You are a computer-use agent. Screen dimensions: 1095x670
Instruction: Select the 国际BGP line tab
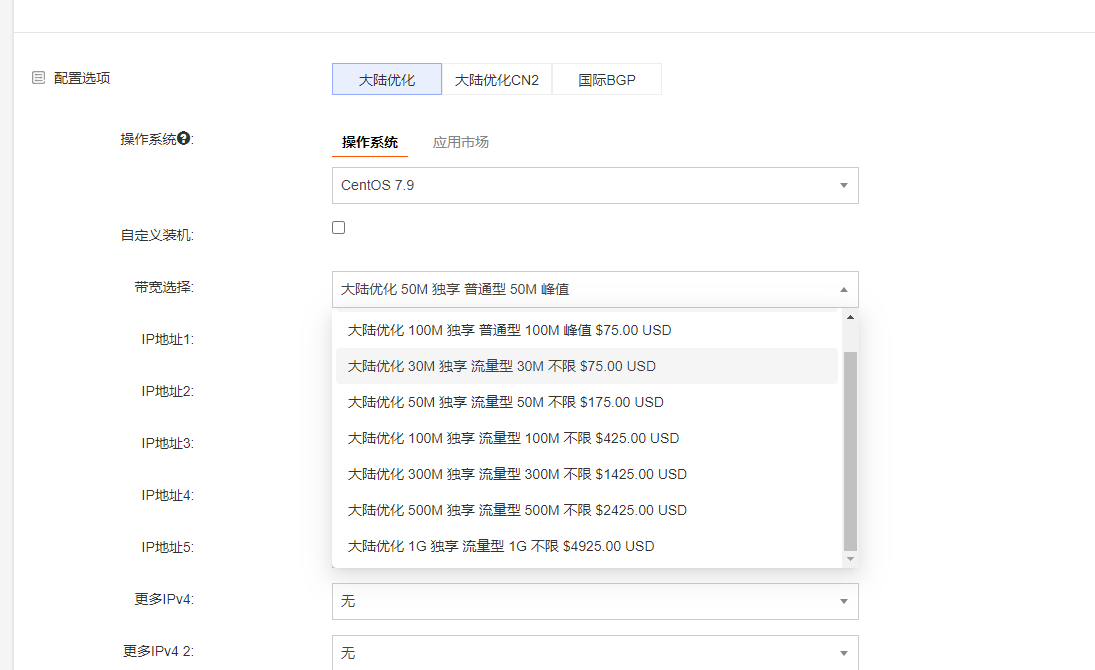pos(606,80)
